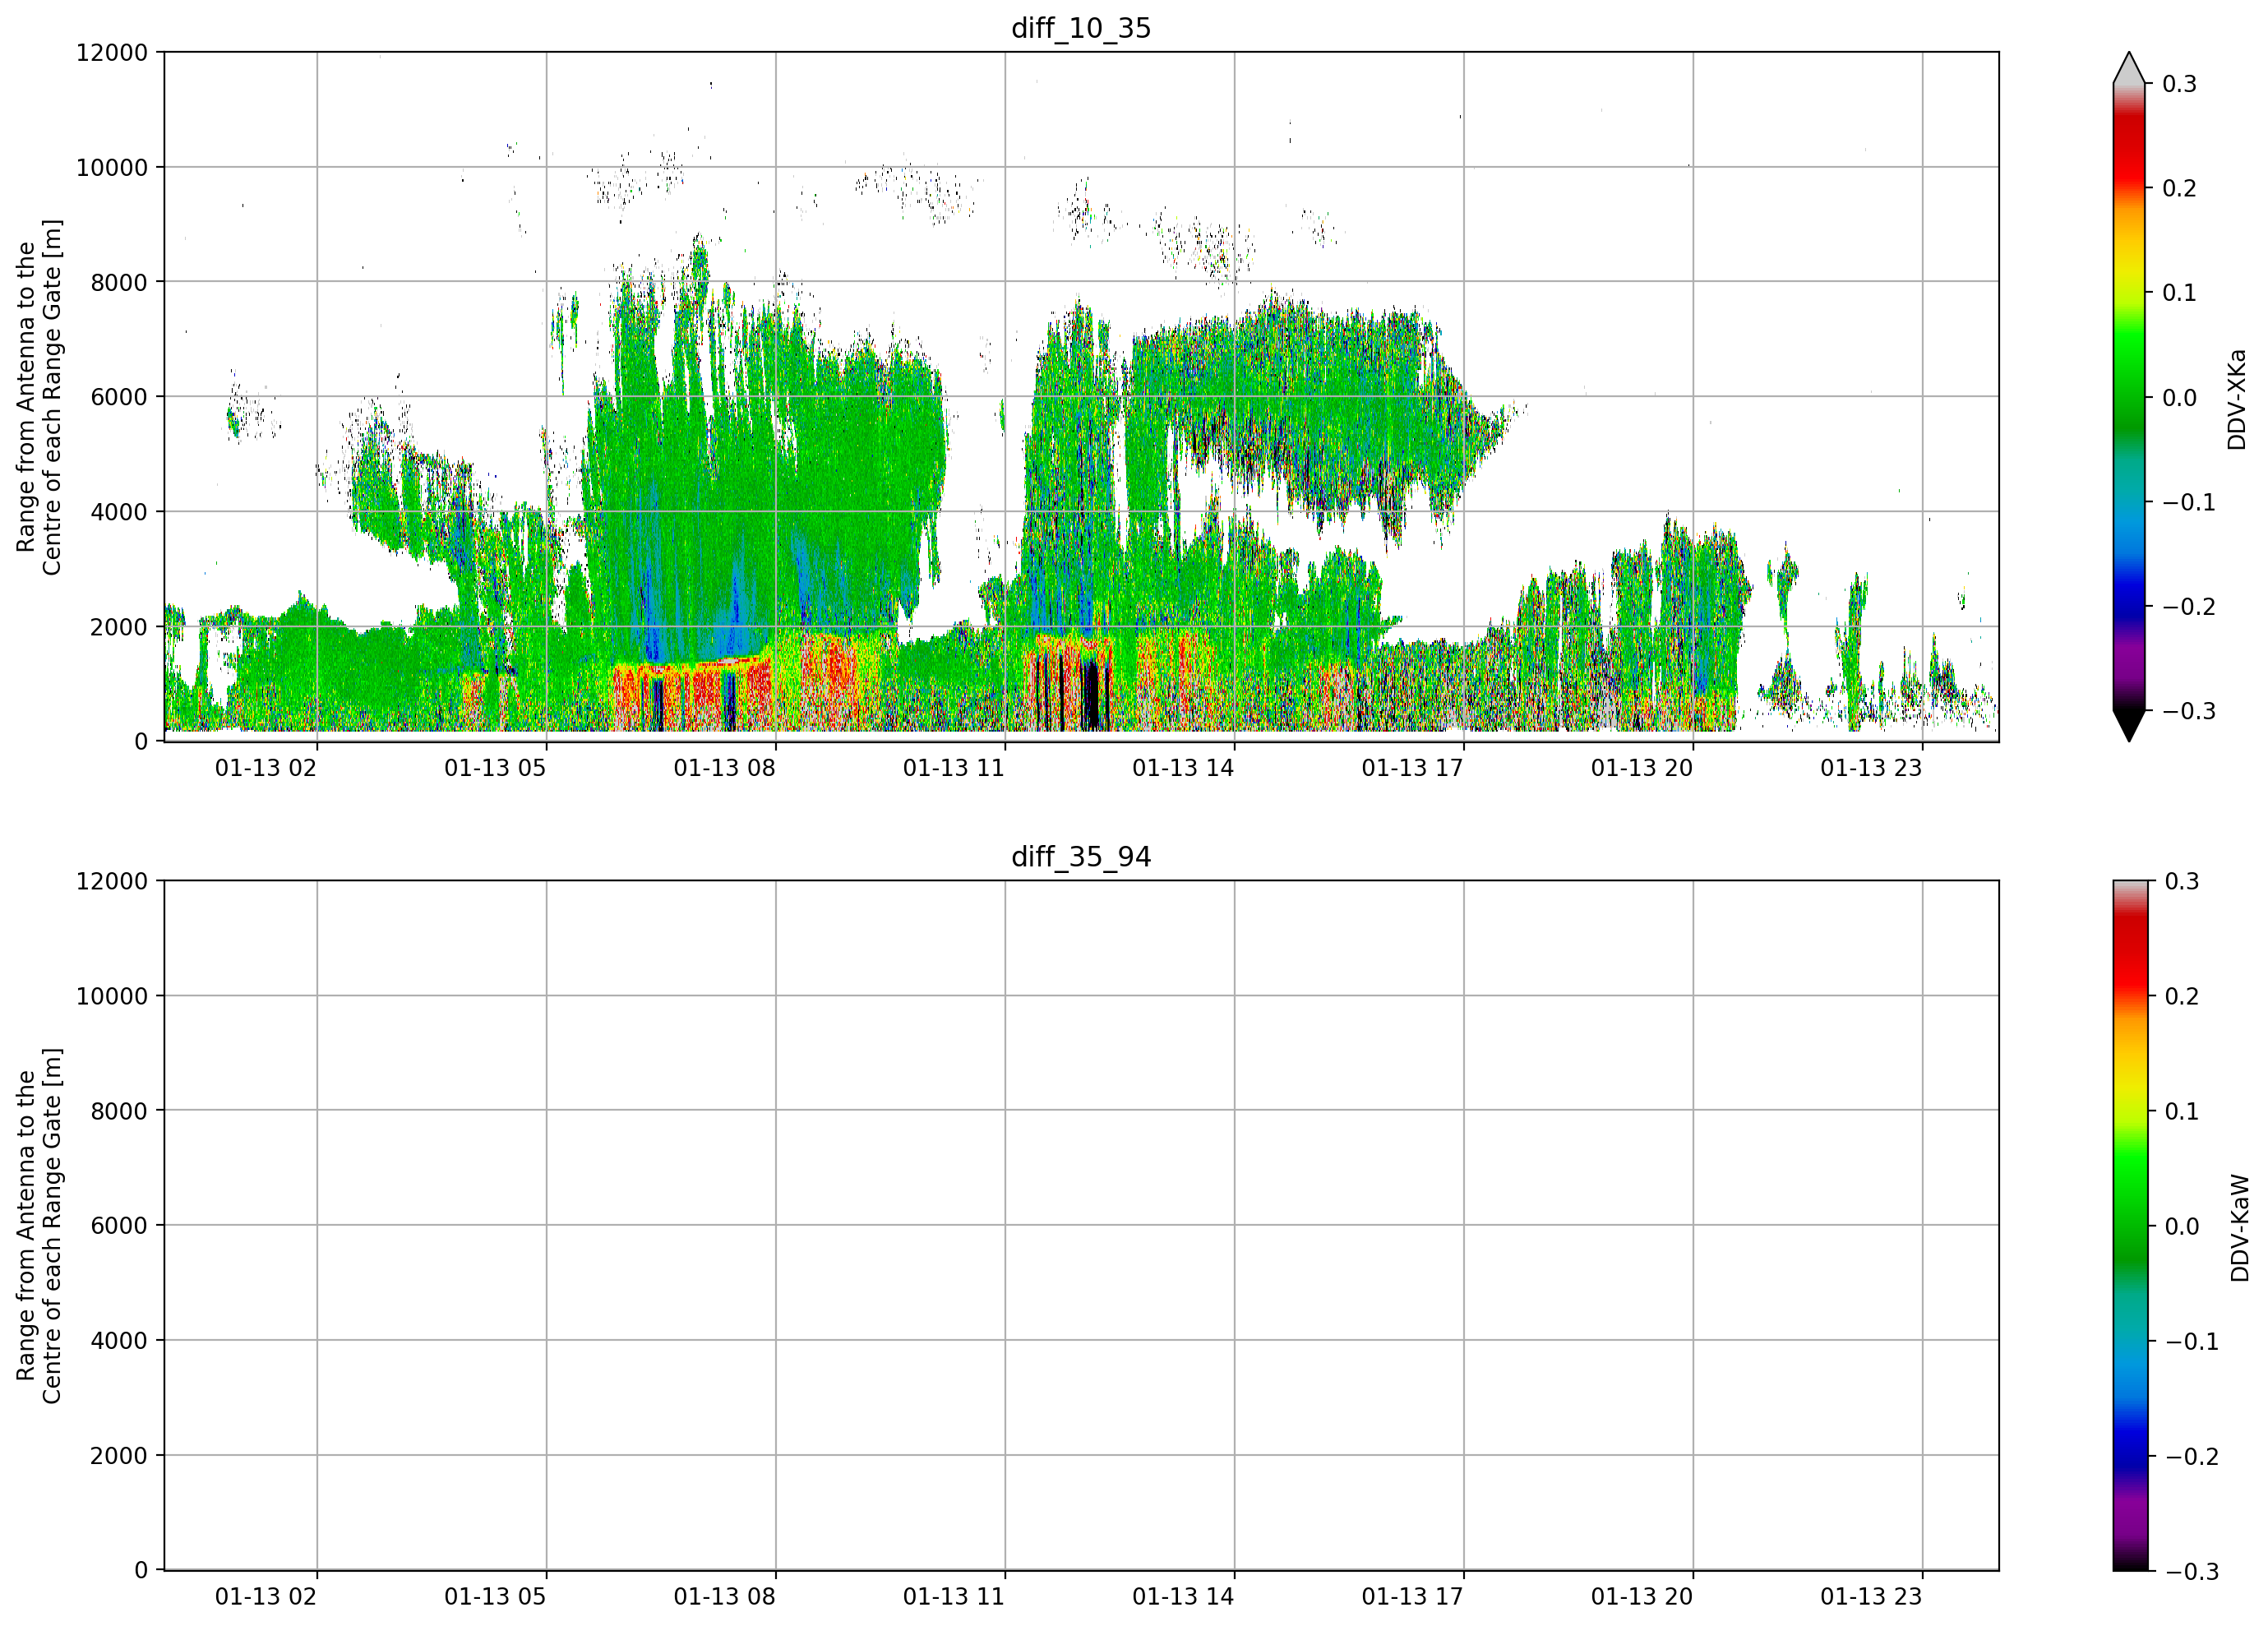Click the "01-13 14" x-tick label in diff_35_94 plot
Screen dimensions: 2268x1626
(1183, 1597)
